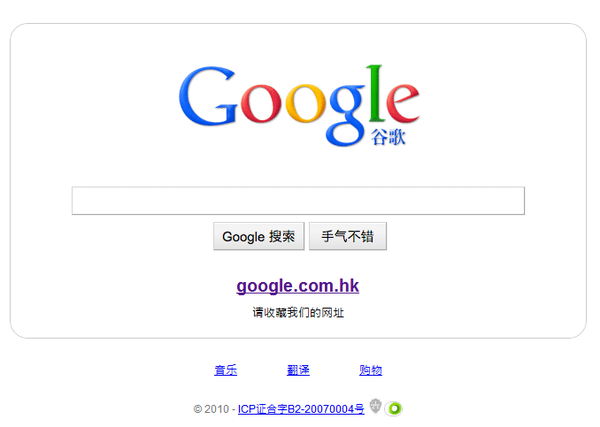Screen dimensions: 600x427
Task: Click the 手气不错 lucky button
Action: (x=348, y=236)
